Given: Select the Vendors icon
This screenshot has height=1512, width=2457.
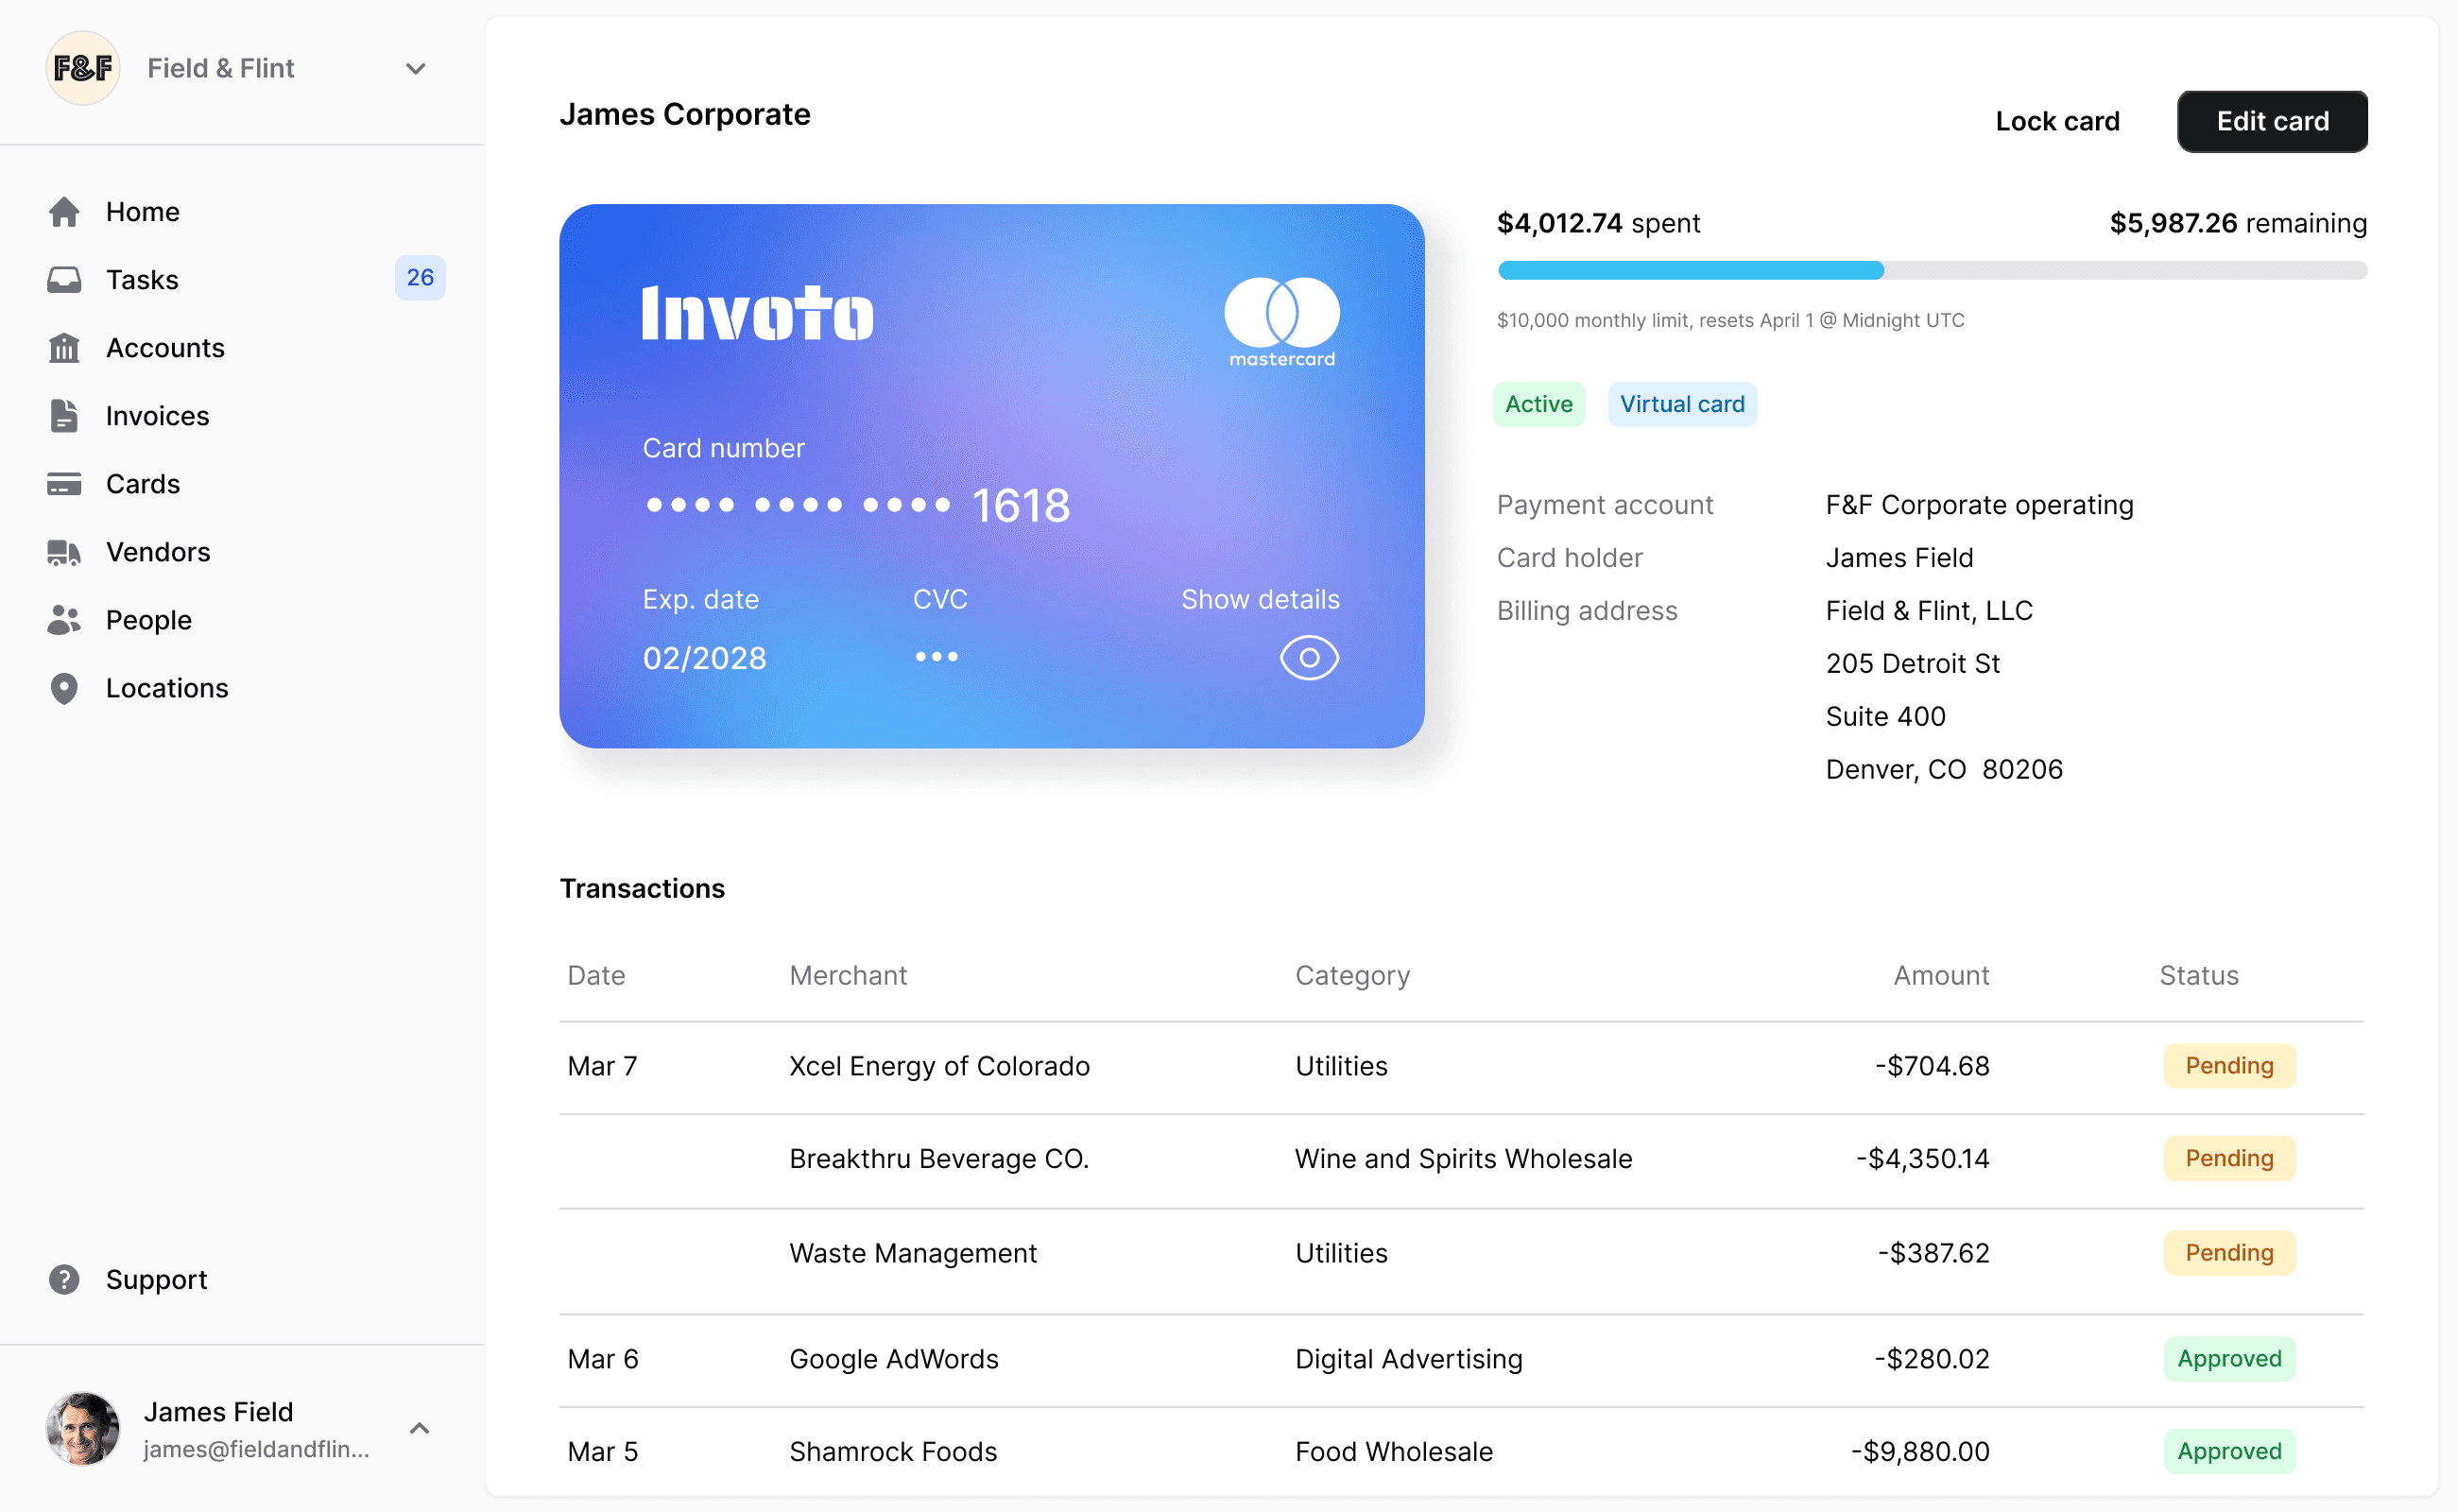Looking at the screenshot, I should (x=64, y=551).
